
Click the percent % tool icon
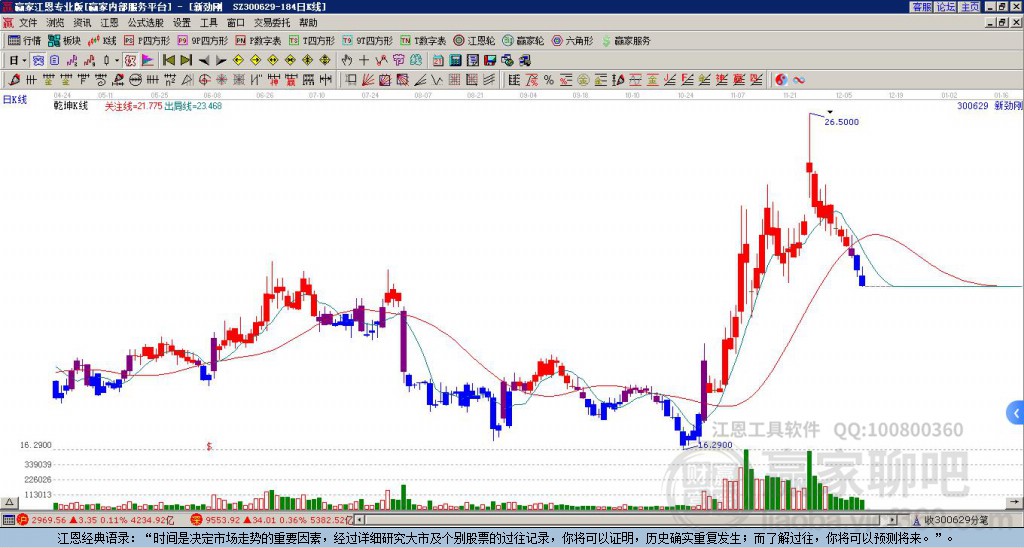(549, 80)
